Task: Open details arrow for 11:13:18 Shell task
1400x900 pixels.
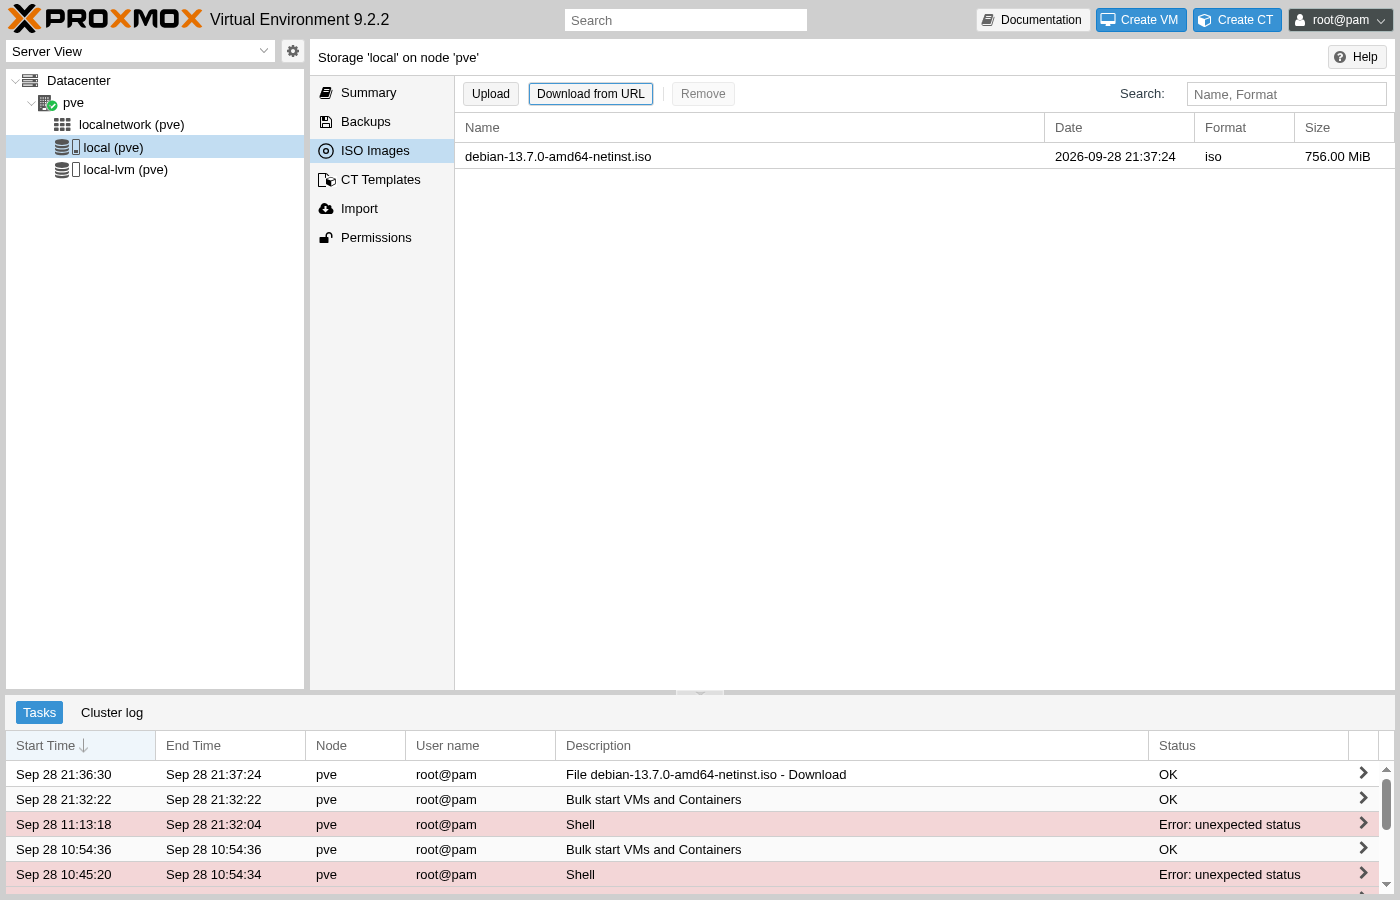Action: click(x=1363, y=823)
